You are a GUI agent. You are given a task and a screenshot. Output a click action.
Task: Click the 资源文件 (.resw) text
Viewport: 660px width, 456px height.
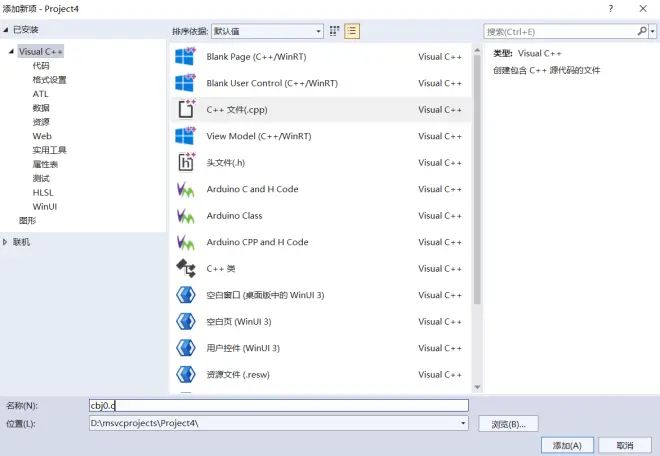click(238, 375)
